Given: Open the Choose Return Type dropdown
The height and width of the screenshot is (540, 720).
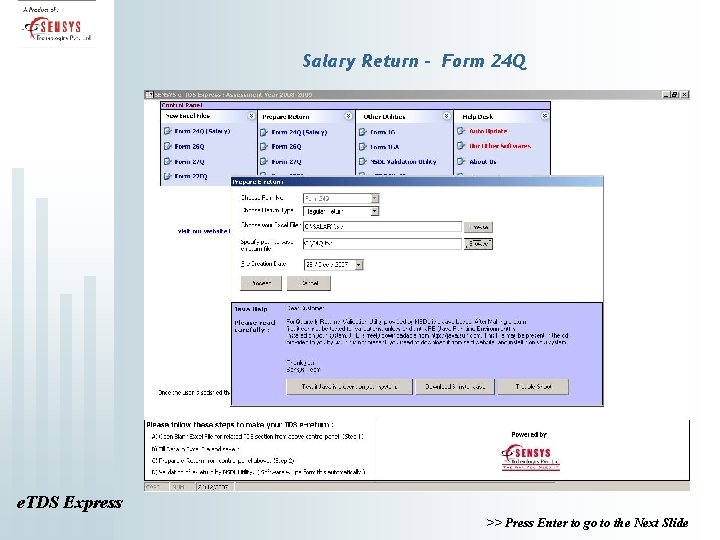Looking at the screenshot, I should pos(375,211).
